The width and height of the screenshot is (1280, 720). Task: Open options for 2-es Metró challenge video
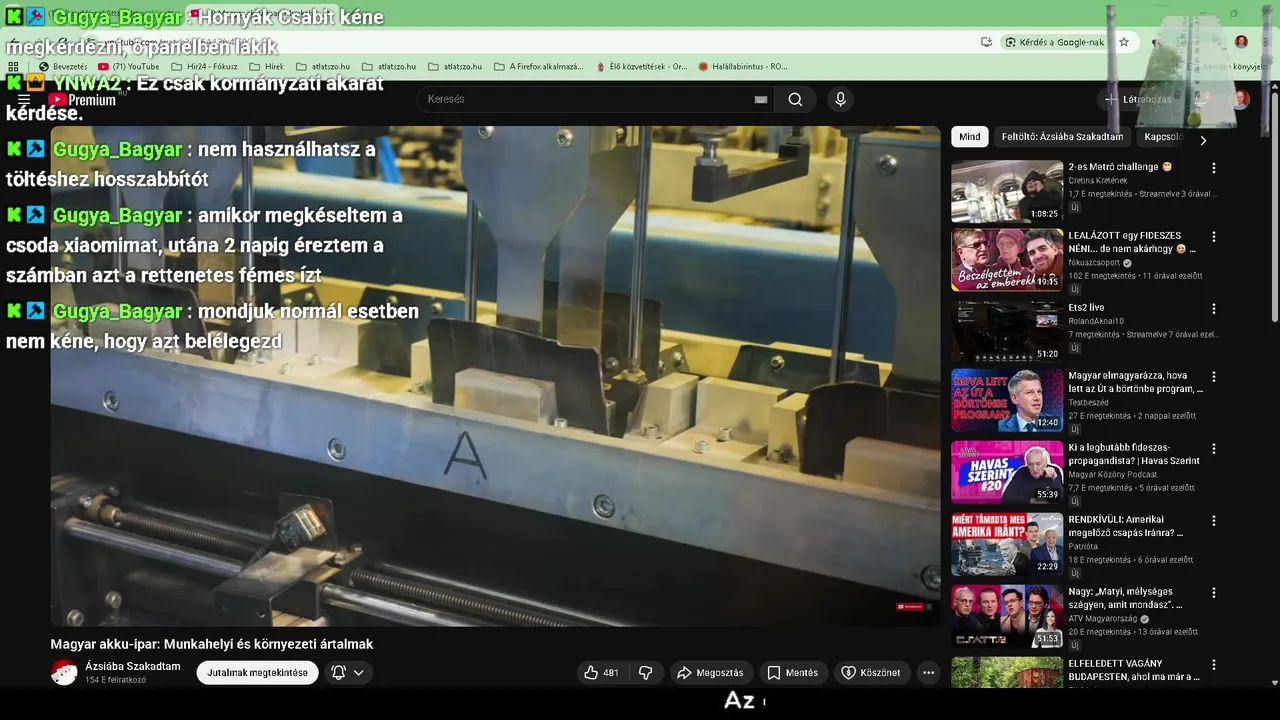tap(1214, 169)
